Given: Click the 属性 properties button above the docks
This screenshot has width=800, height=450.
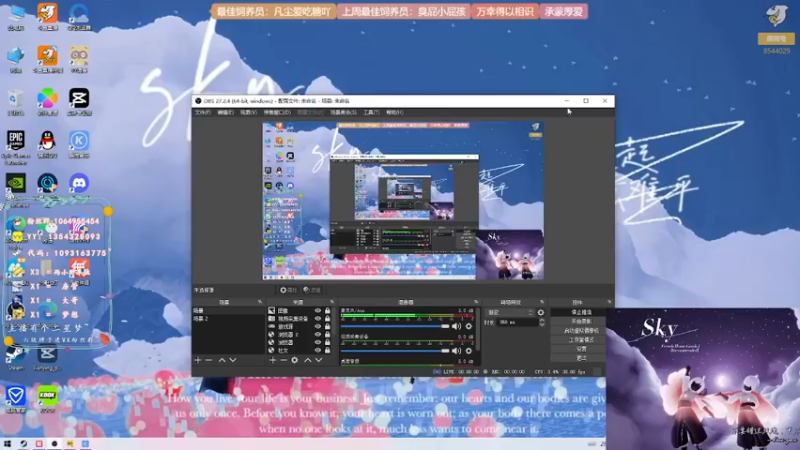Looking at the screenshot, I should [288, 290].
